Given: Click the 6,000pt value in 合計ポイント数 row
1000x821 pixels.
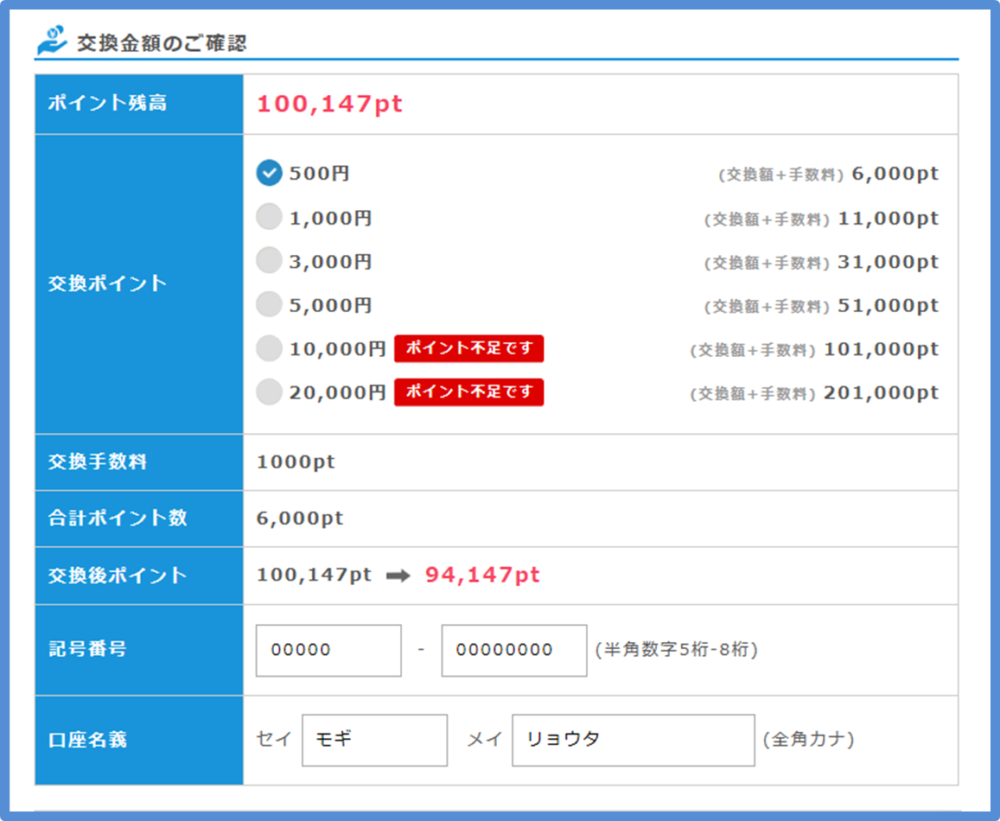Looking at the screenshot, I should (300, 518).
